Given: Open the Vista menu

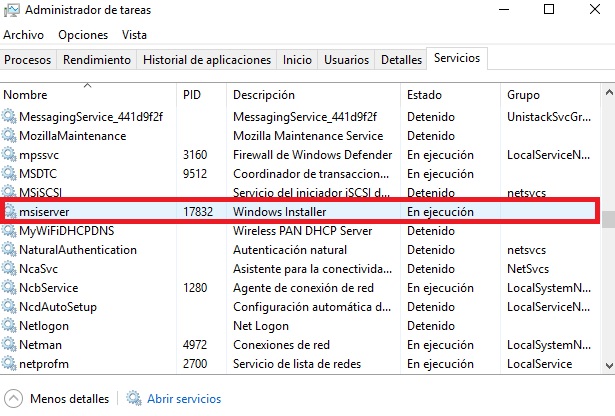Looking at the screenshot, I should pos(134,35).
